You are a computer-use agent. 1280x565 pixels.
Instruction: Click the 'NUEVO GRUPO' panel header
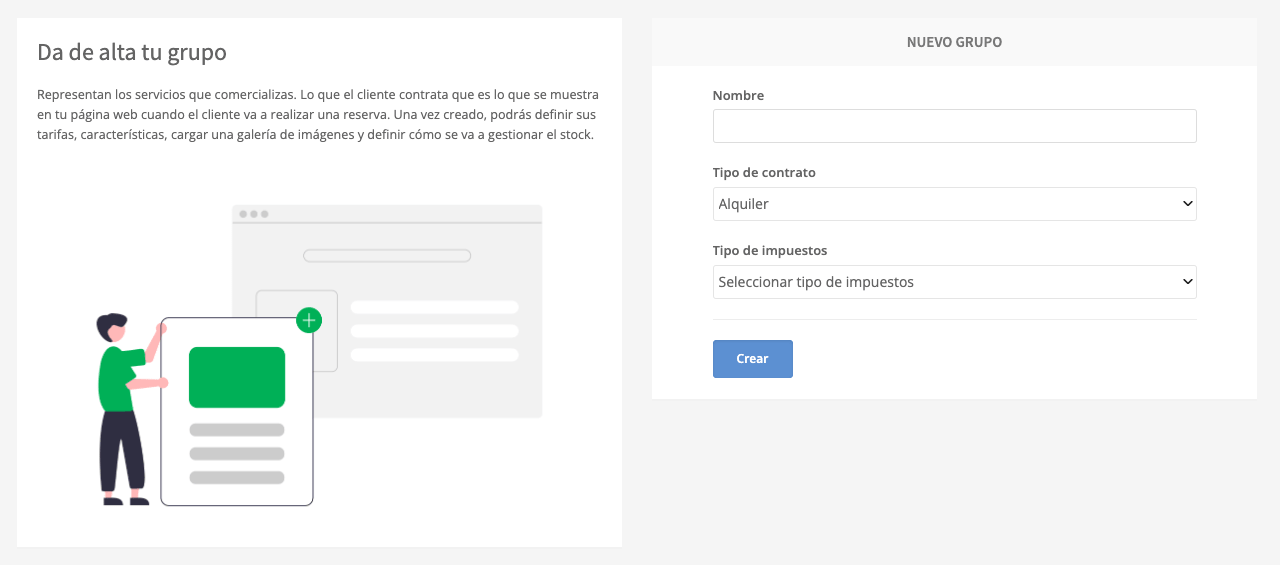pyautogui.click(x=954, y=42)
